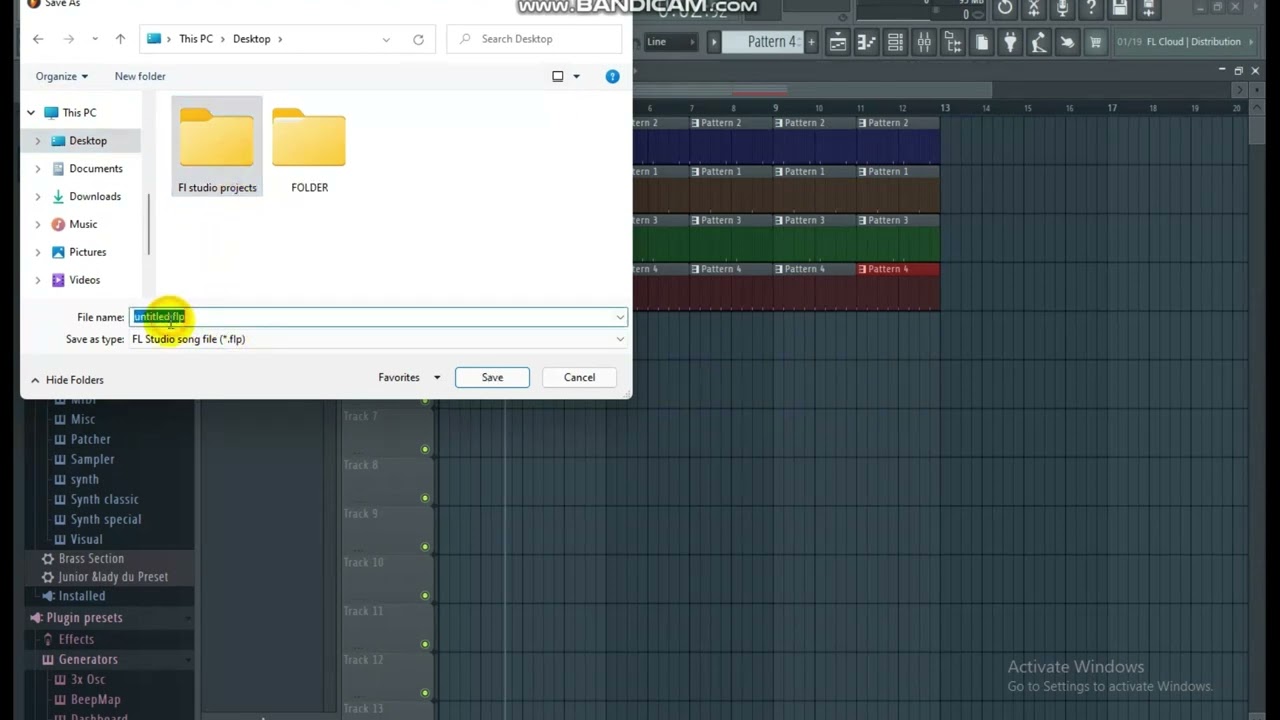This screenshot has height=720, width=1280.
Task: Open the FL Studio playlist view icon
Action: pos(838,42)
